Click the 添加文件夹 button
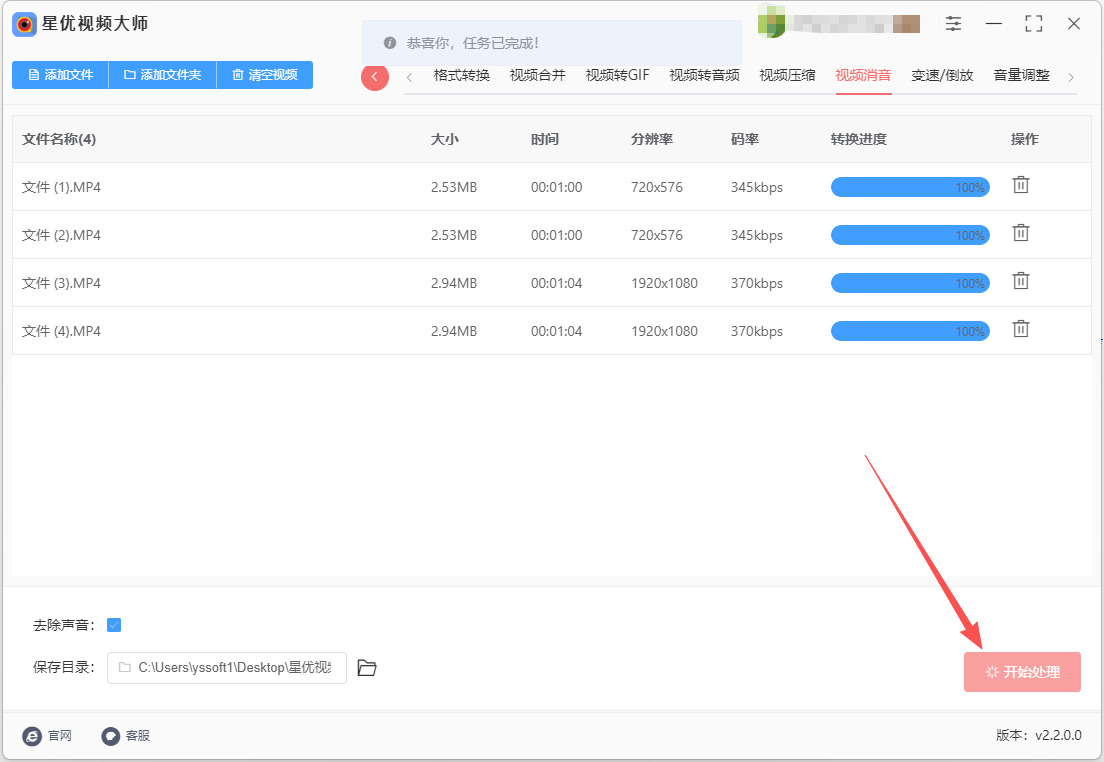This screenshot has width=1104, height=762. coord(163,75)
